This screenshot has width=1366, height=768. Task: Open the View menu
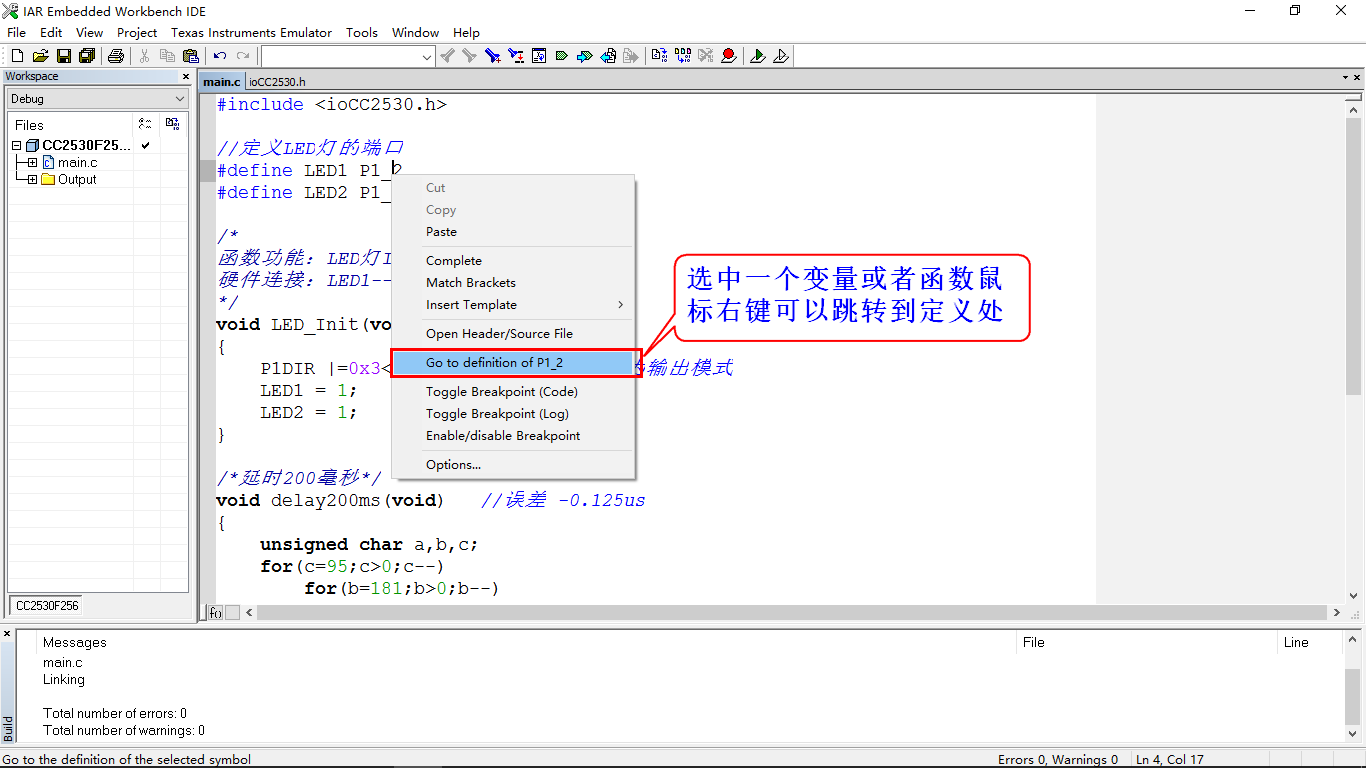[89, 32]
